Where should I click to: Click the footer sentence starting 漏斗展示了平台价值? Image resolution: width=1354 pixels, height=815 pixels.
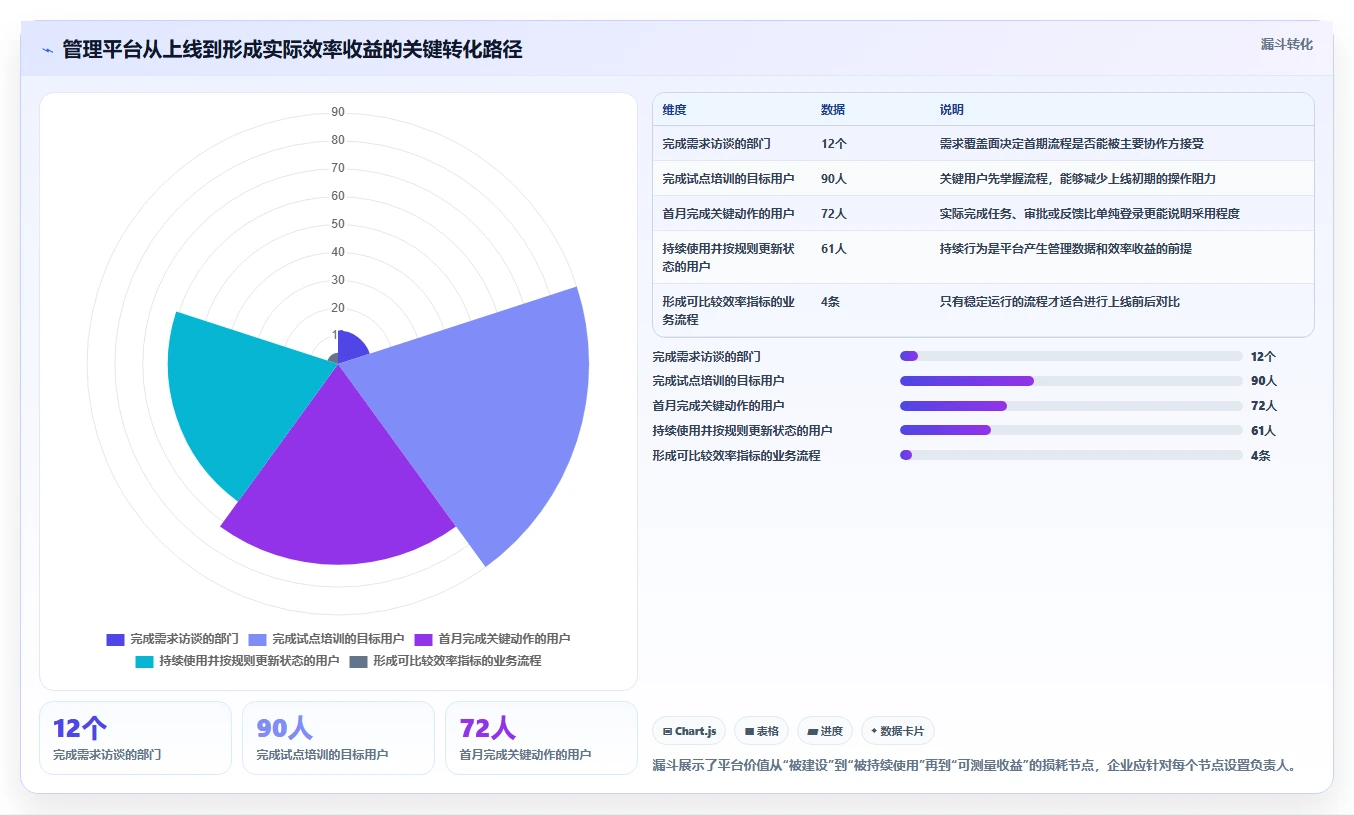(975, 766)
